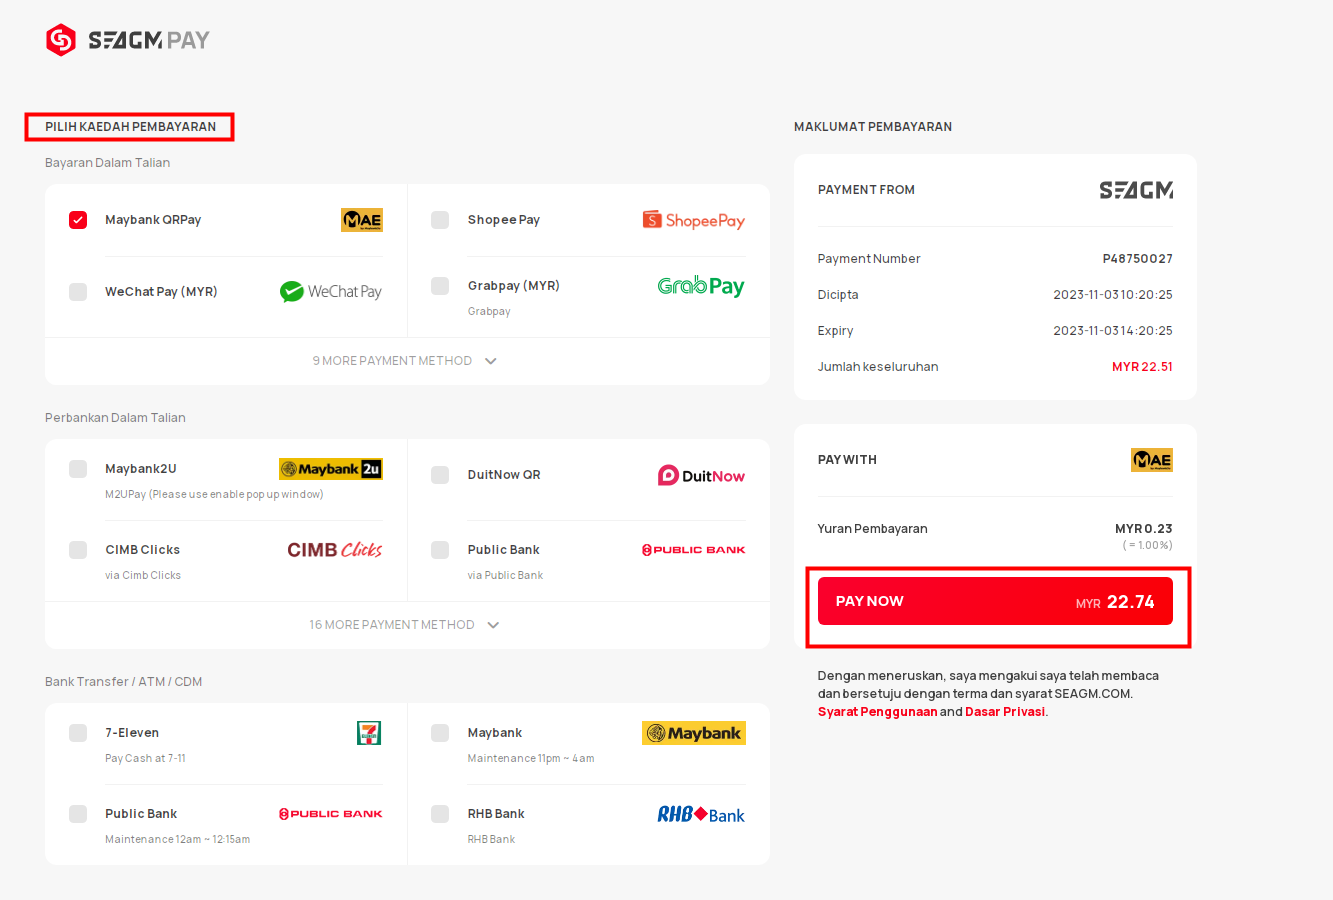The width and height of the screenshot is (1333, 900).
Task: Click payment number P48750027
Action: 1138,259
